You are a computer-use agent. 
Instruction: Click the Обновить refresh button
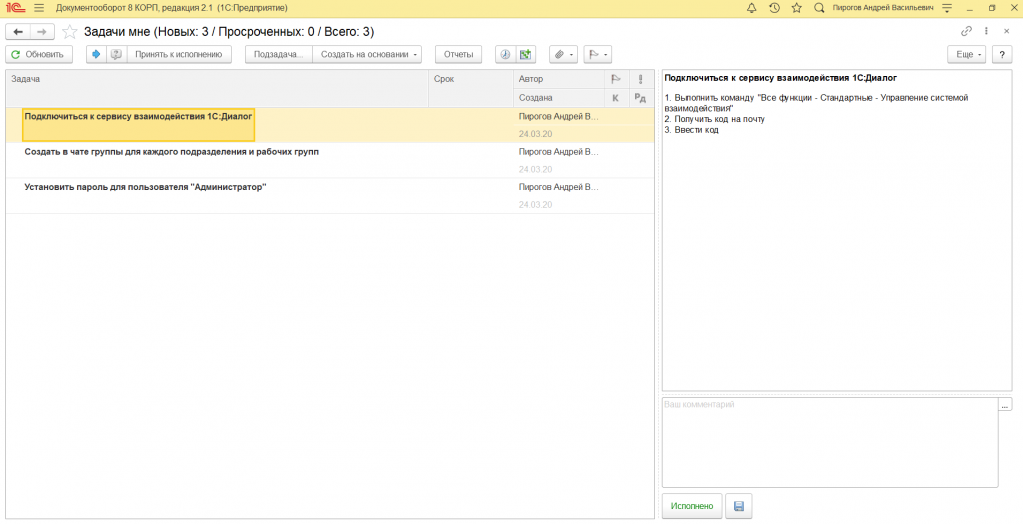[x=39, y=54]
